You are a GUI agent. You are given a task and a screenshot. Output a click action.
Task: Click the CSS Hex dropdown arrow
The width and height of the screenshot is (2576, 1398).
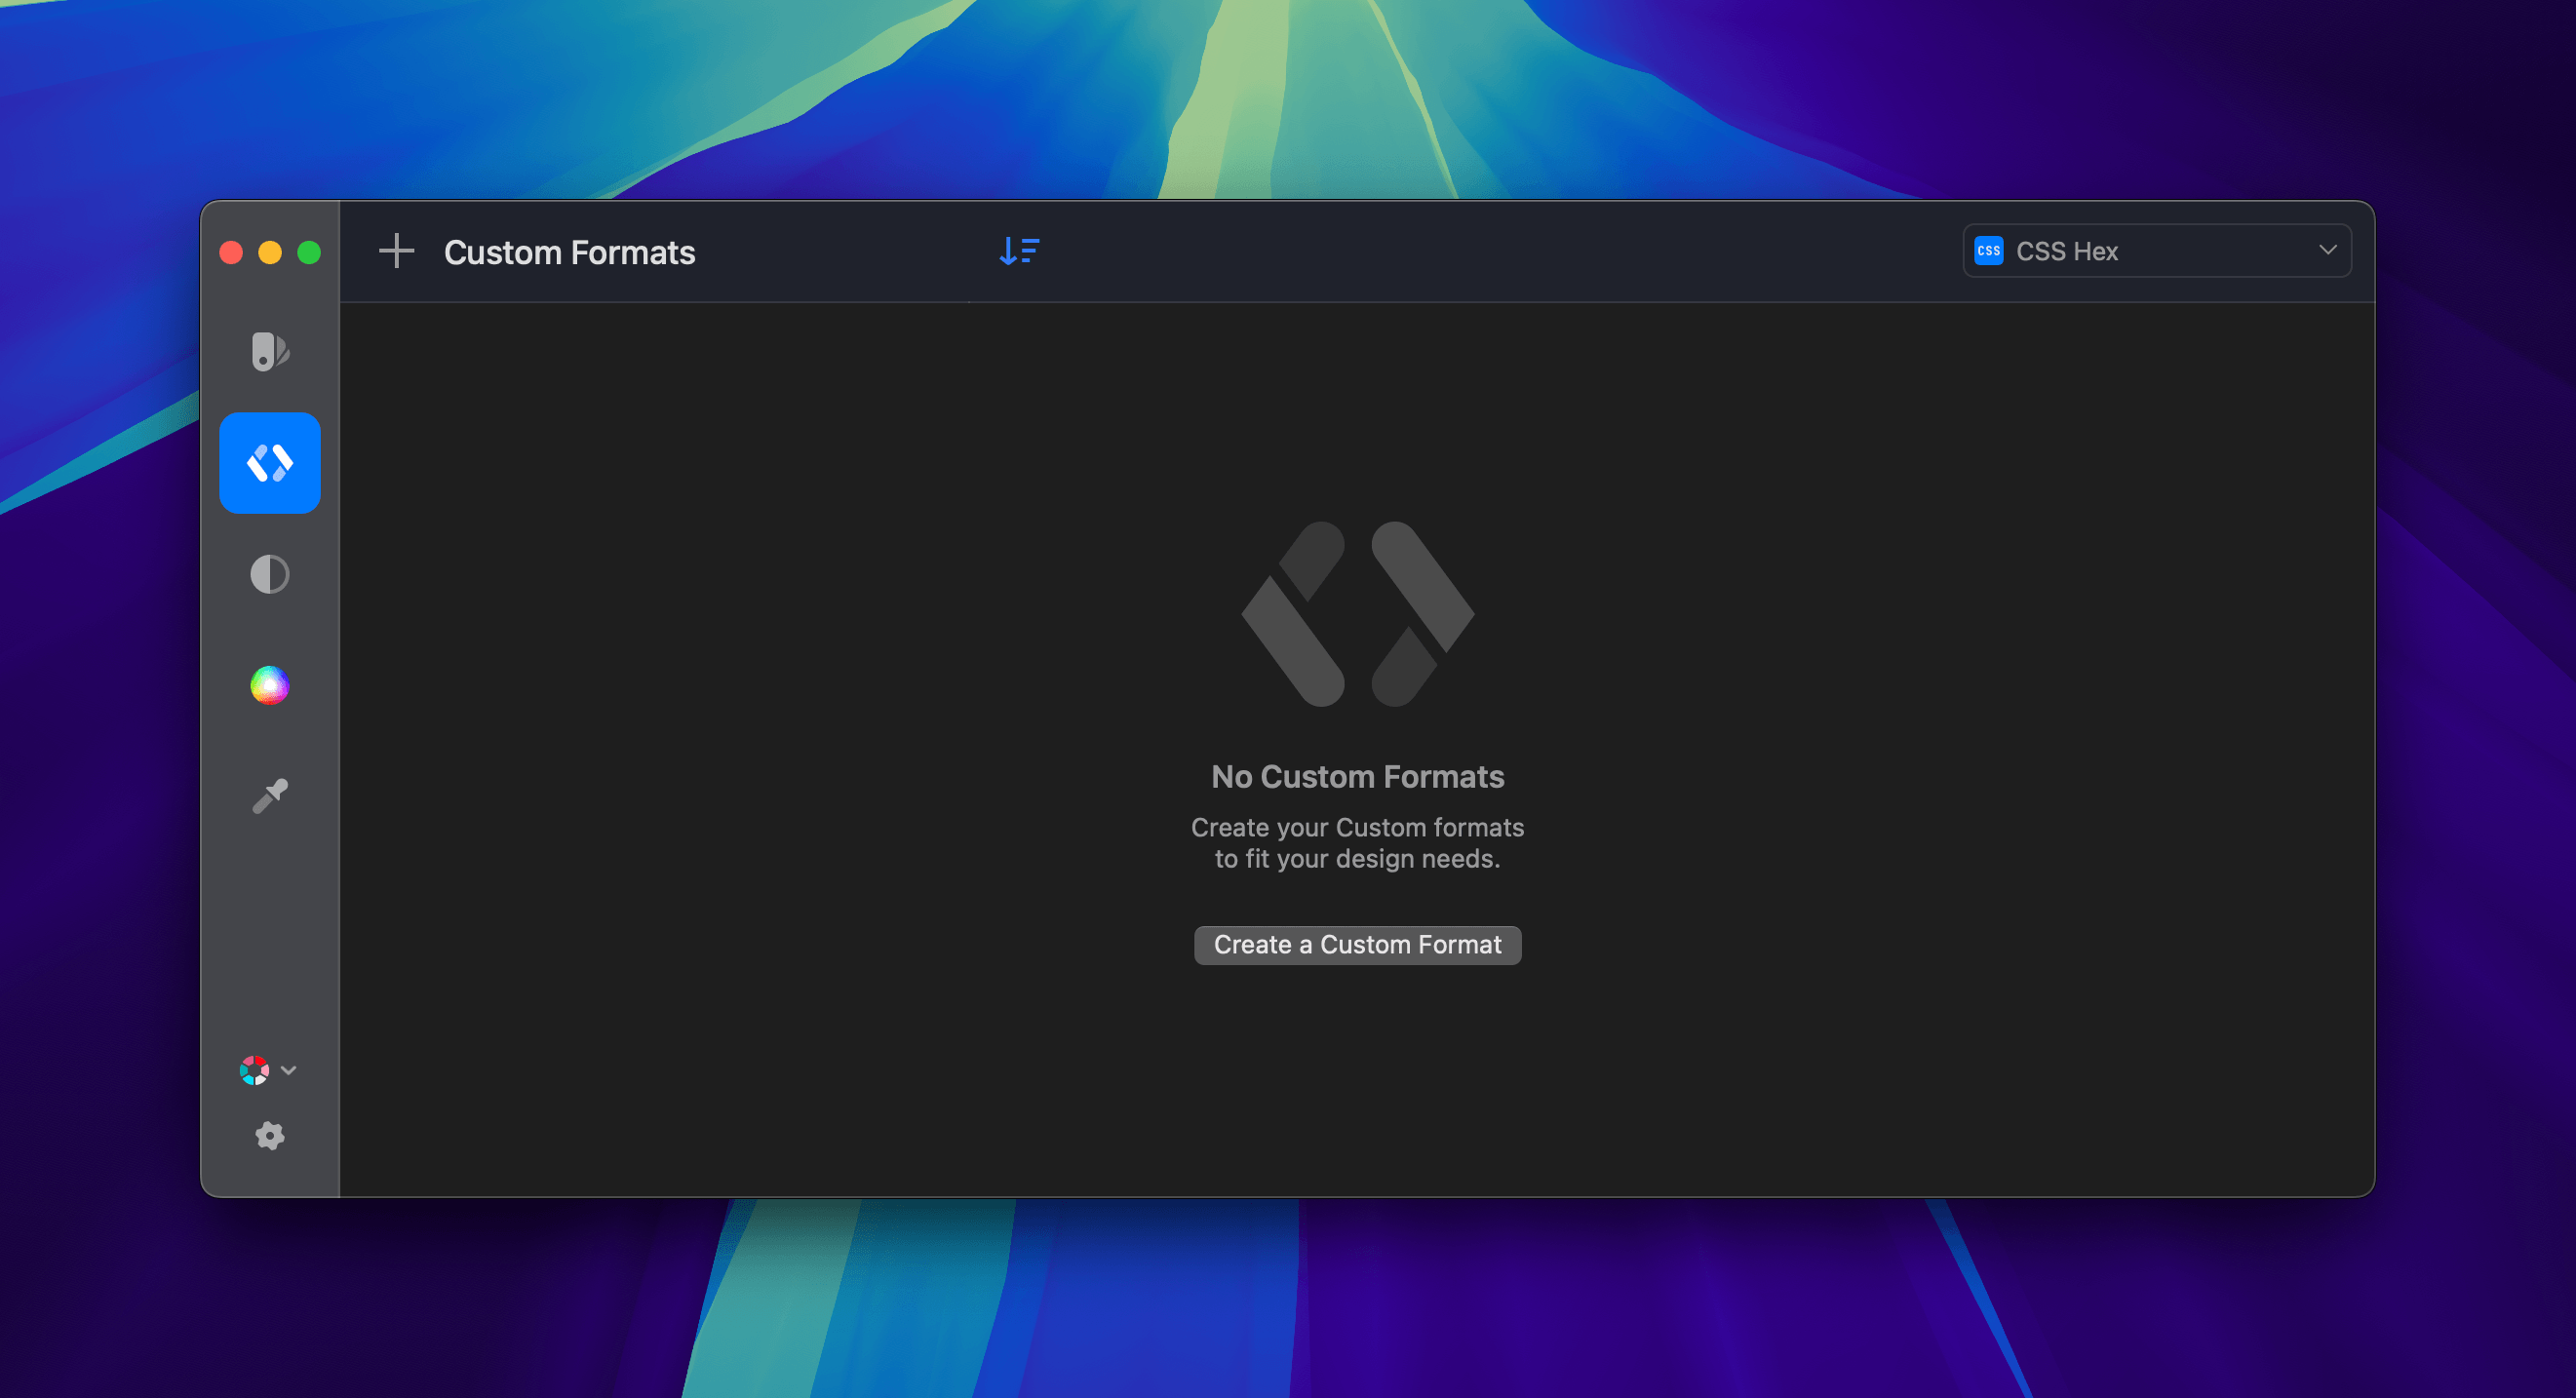(x=2327, y=250)
